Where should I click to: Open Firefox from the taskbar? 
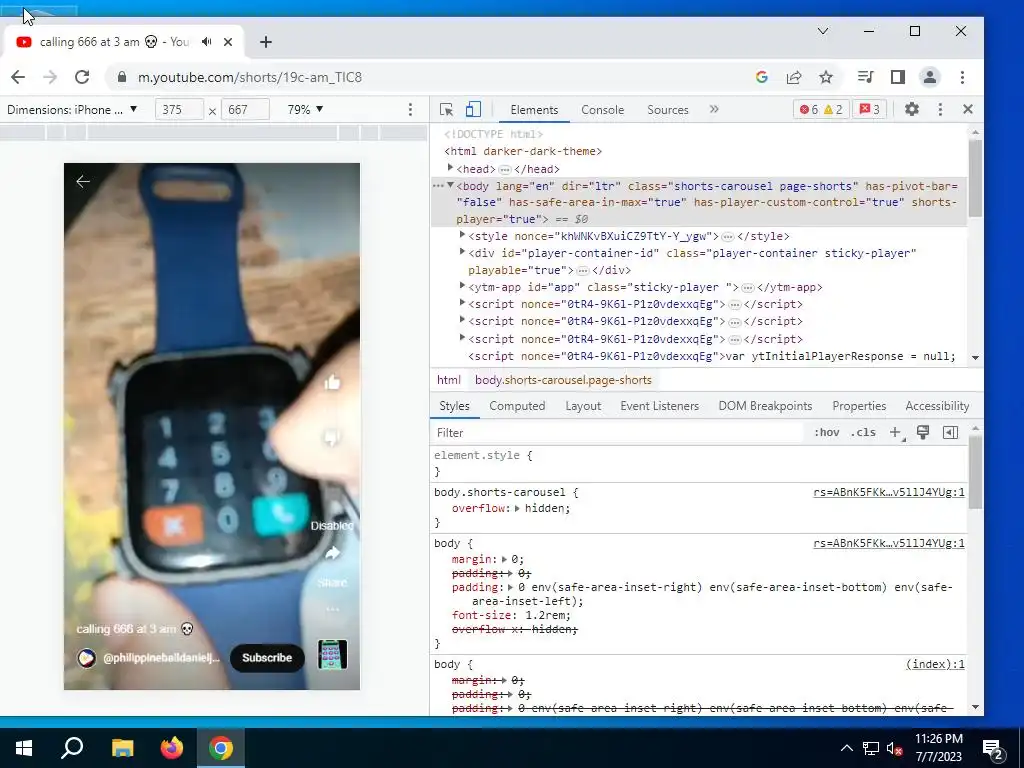[172, 748]
